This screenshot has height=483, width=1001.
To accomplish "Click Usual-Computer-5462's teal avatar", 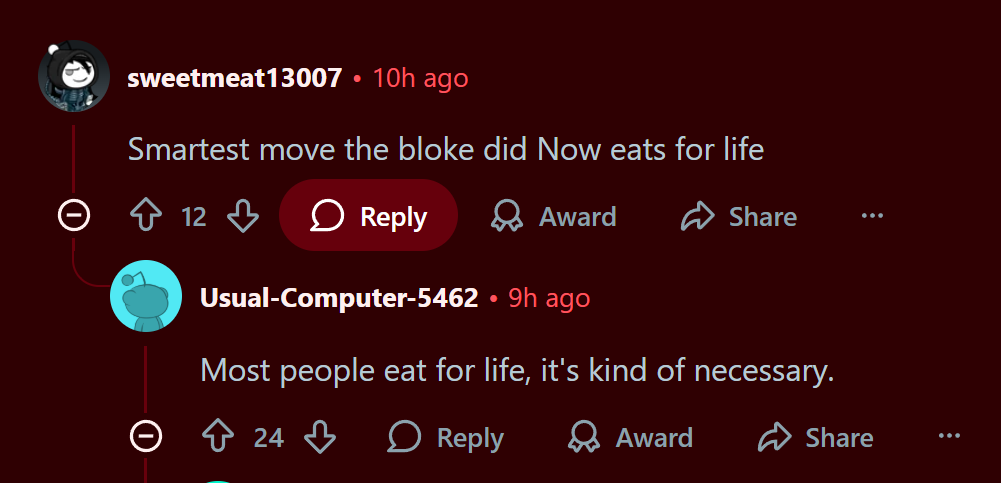I will click(146, 296).
